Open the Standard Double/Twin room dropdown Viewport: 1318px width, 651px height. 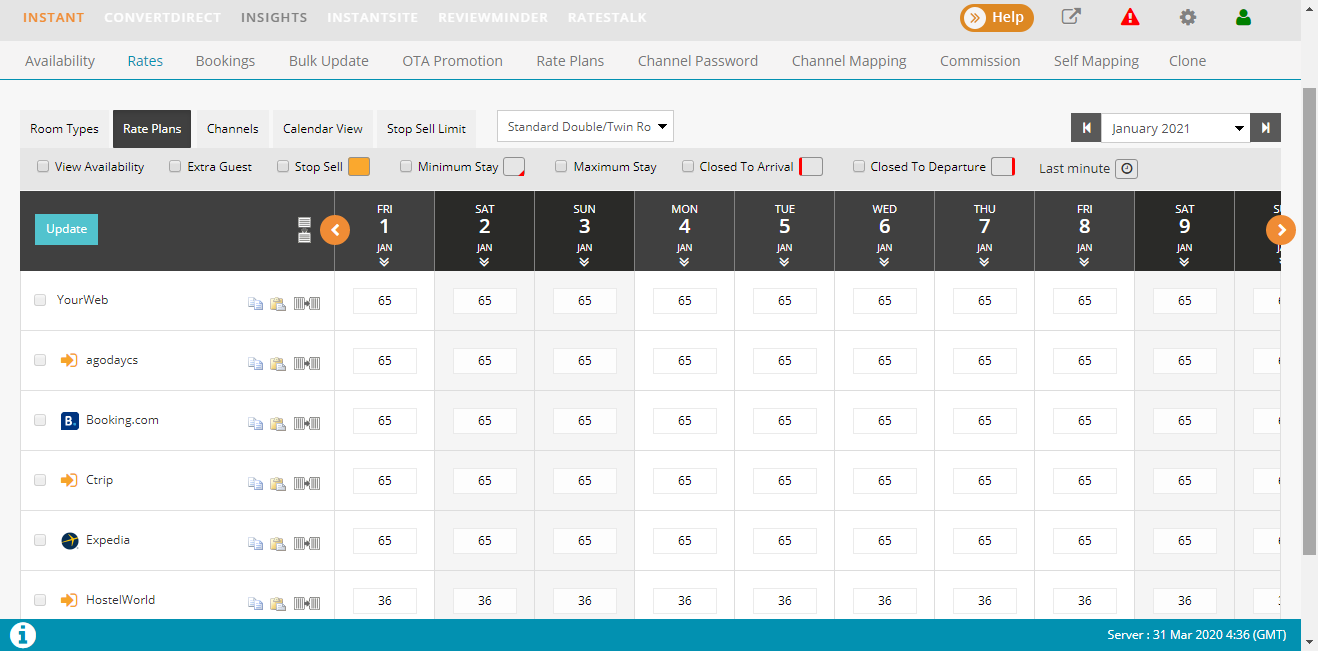tap(585, 127)
